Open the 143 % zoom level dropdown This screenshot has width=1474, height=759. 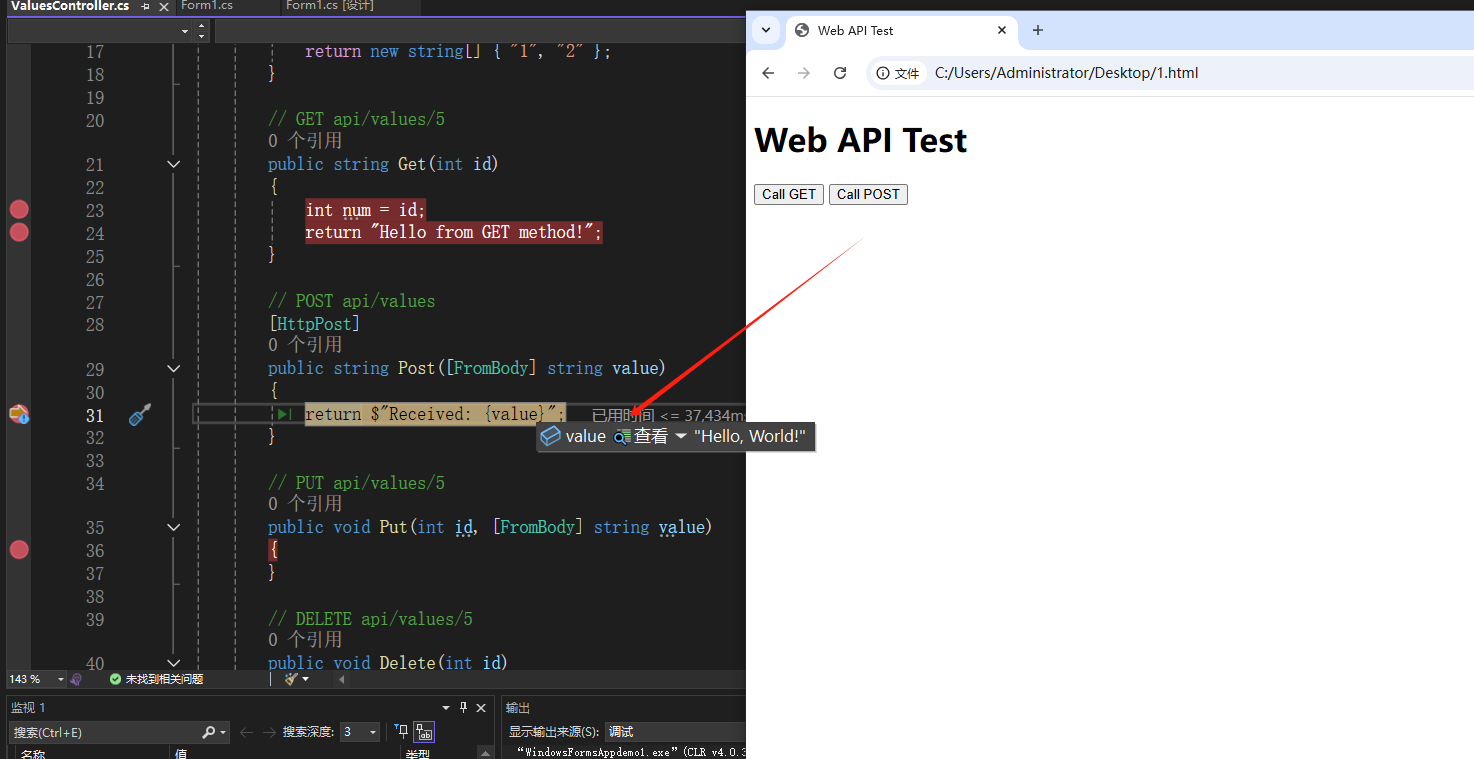(x=61, y=679)
